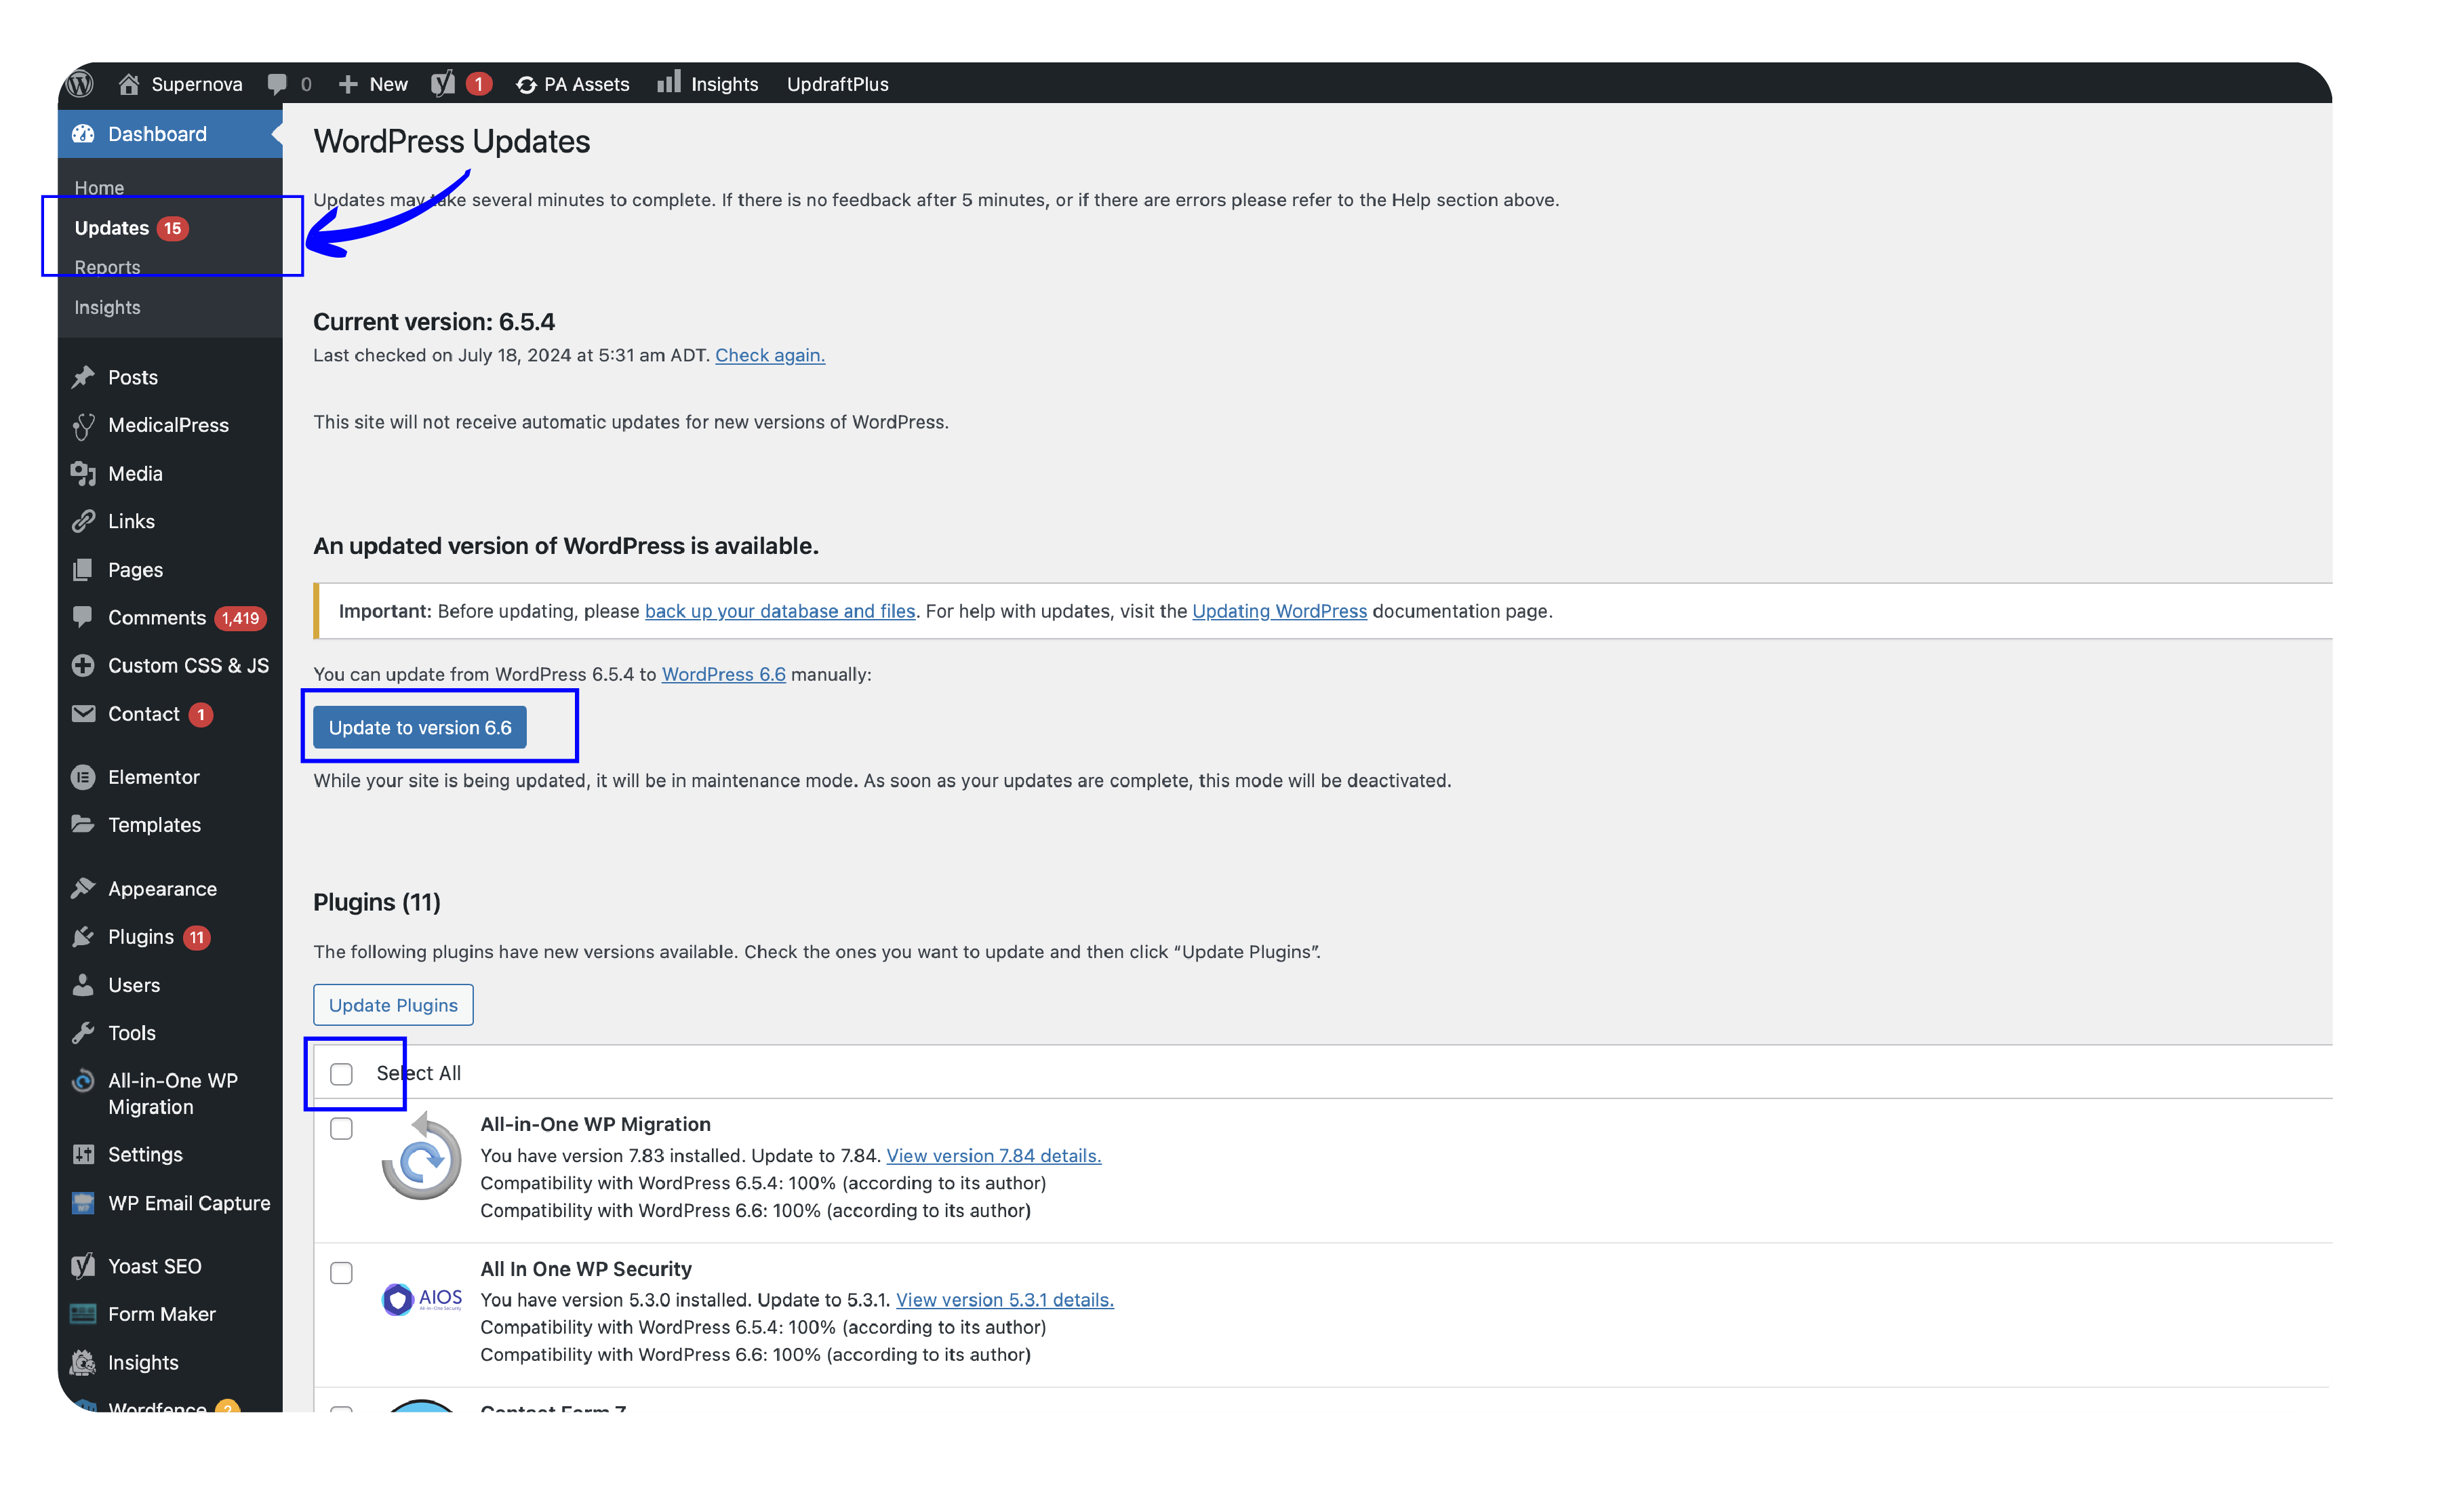Click the WordPress logo in admin bar
Image resolution: width=2455 pixels, height=1512 pixels.
[x=81, y=84]
